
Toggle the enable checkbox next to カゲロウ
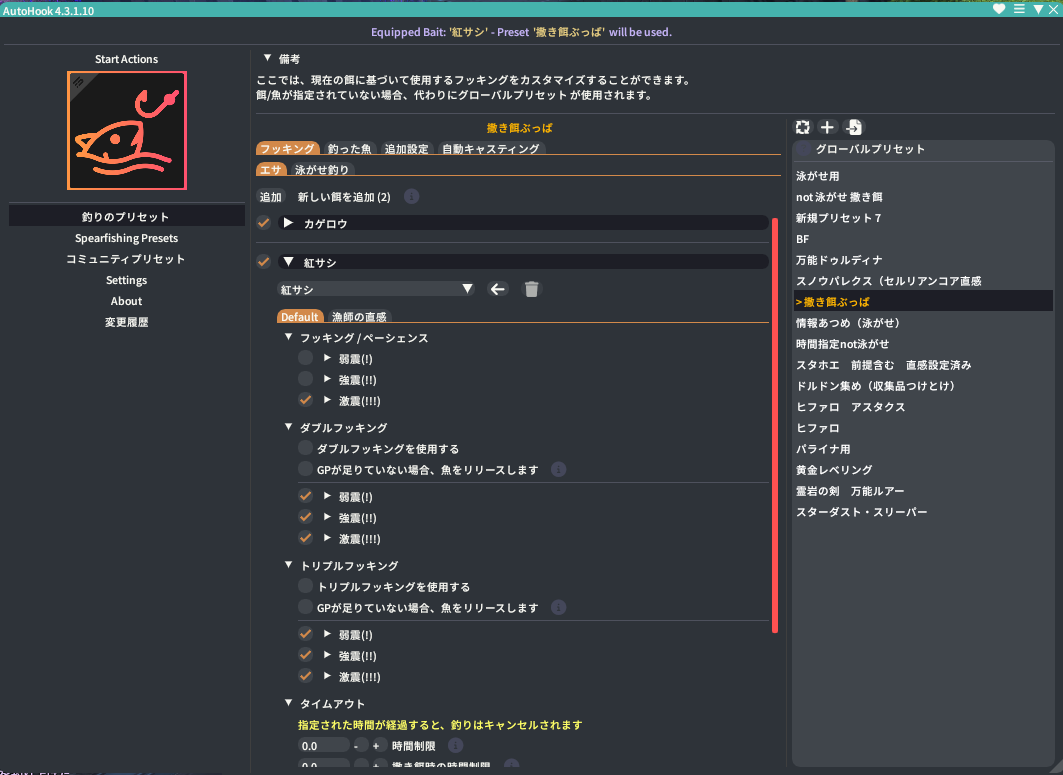pyautogui.click(x=264, y=223)
